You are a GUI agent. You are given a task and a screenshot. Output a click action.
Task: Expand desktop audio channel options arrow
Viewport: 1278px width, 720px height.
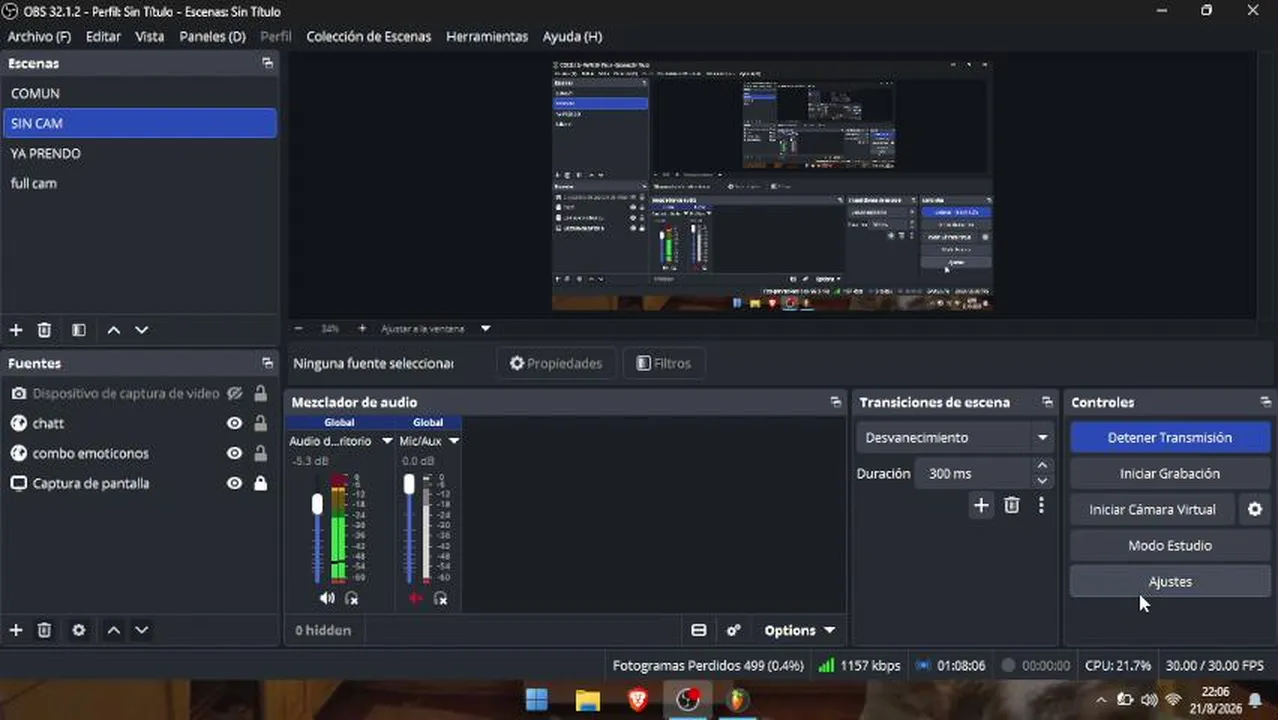pyautogui.click(x=387, y=441)
